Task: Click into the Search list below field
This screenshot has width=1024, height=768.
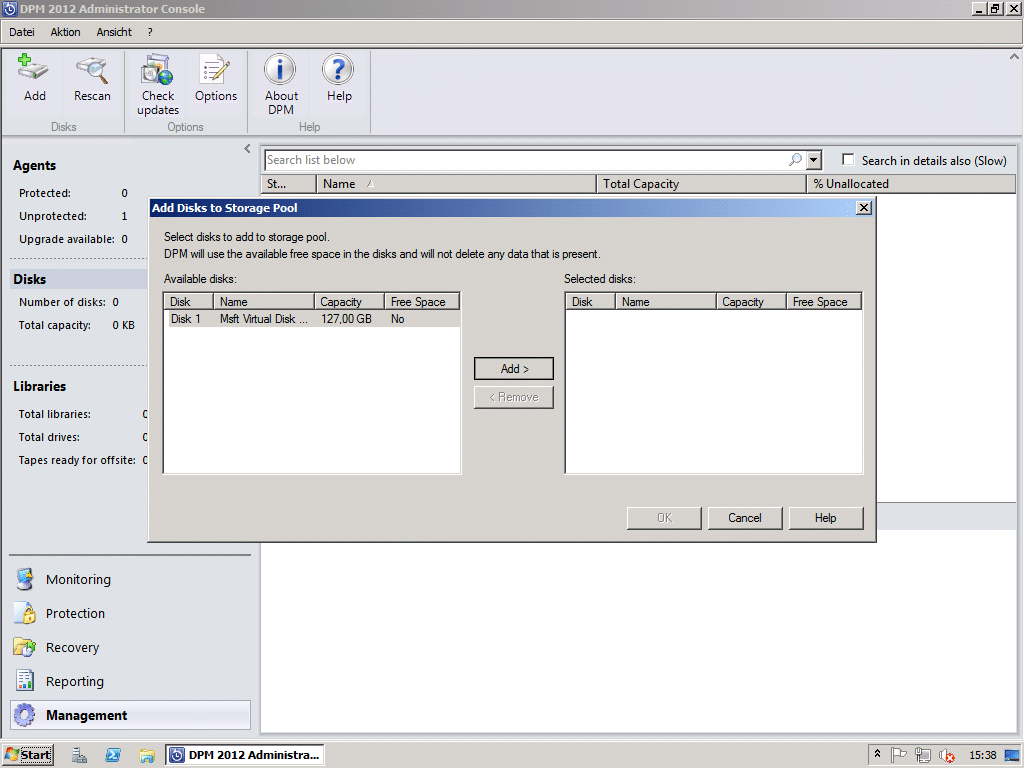Action: click(x=526, y=160)
